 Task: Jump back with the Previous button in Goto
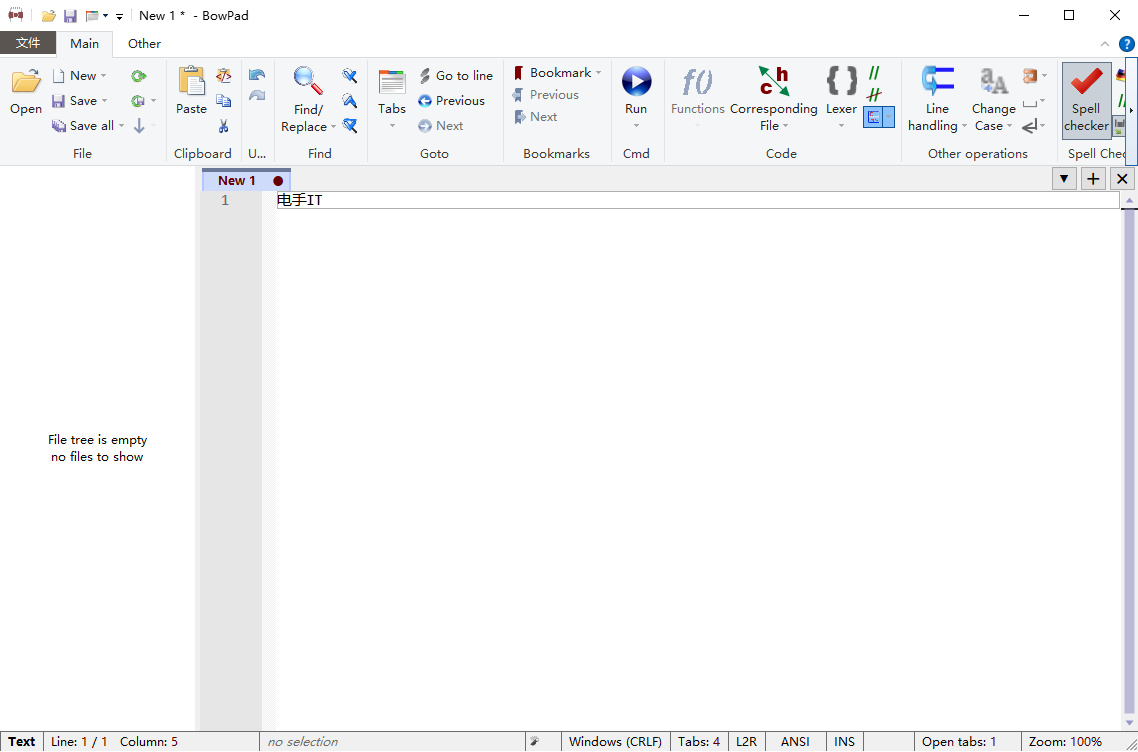tap(451, 101)
